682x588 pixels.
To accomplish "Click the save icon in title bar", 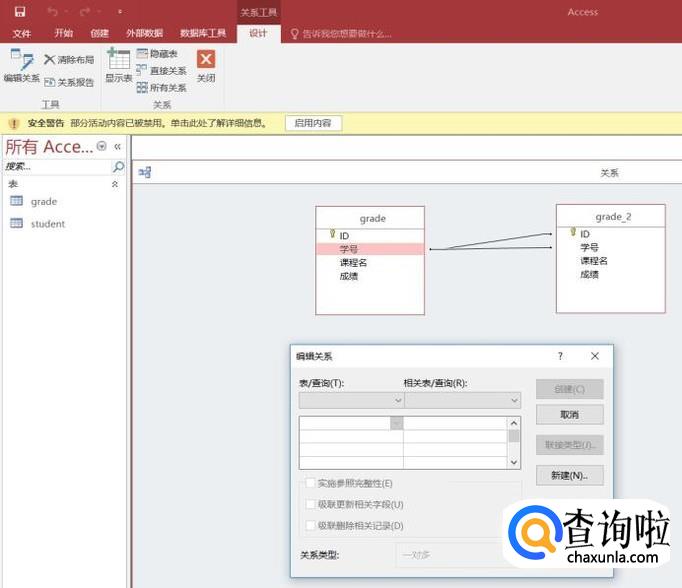I will click(x=20, y=12).
